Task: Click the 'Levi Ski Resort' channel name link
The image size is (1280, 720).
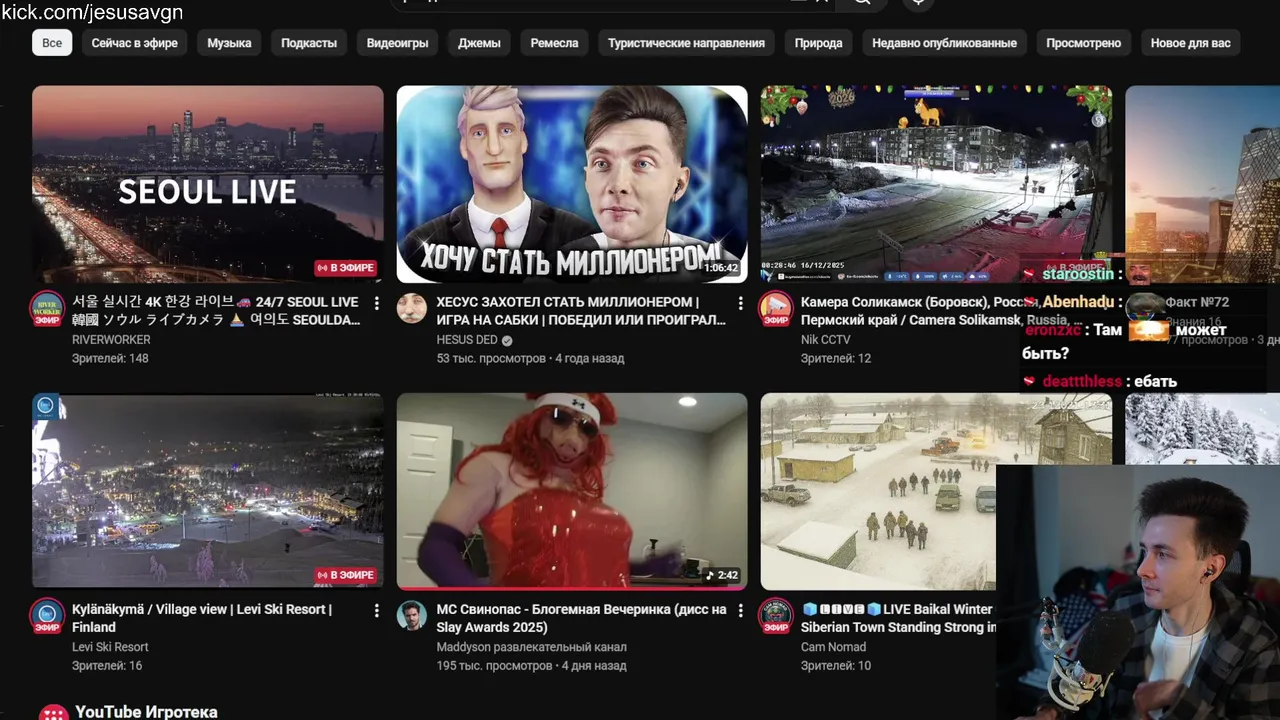Action: click(110, 647)
